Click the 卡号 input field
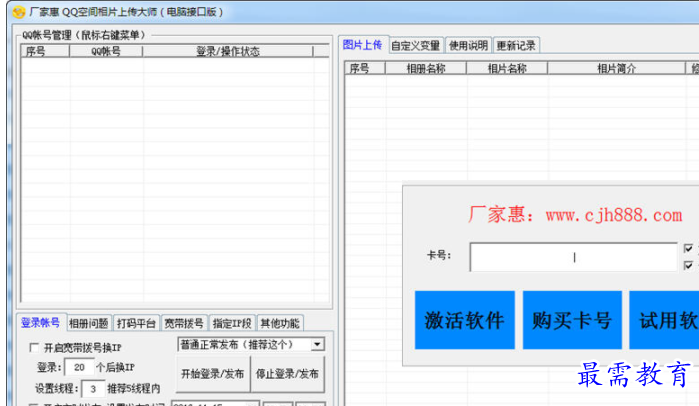Image resolution: width=699 pixels, height=406 pixels. click(x=573, y=257)
